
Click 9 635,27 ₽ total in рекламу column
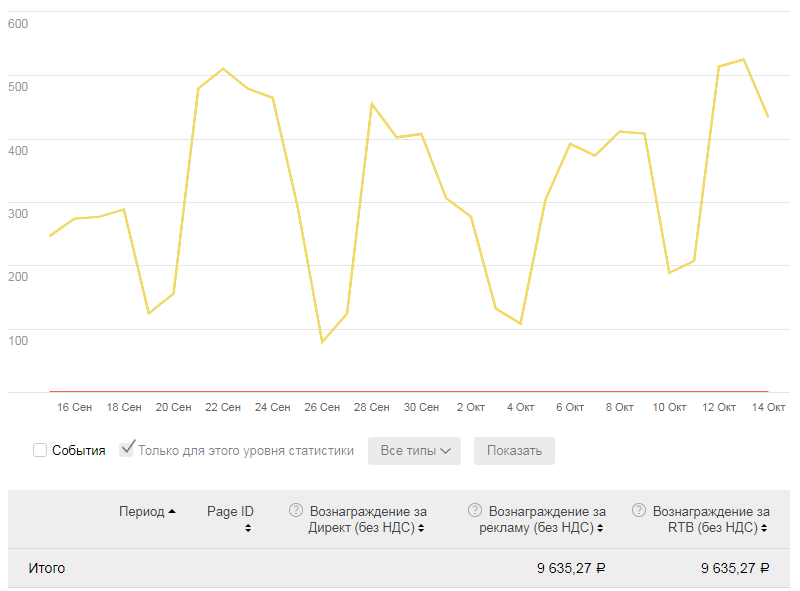click(x=571, y=568)
